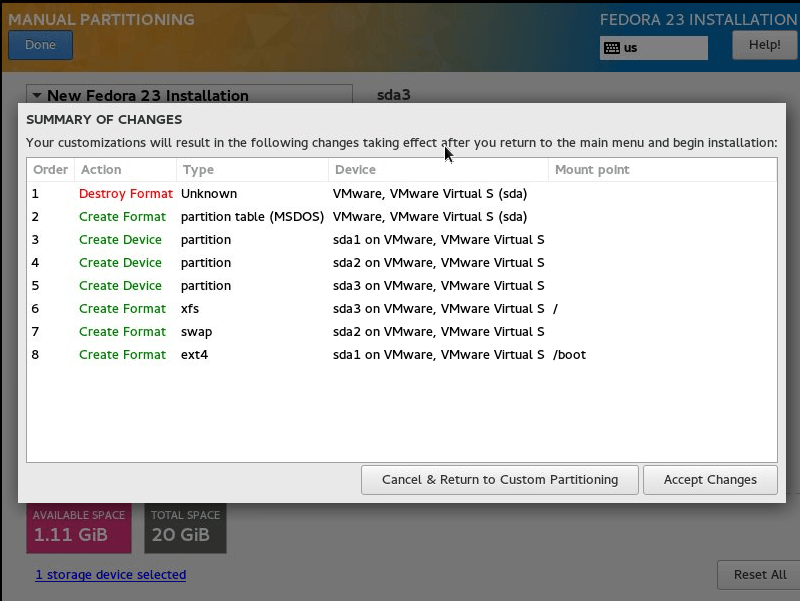Click the /boot mount point cell
The image size is (800, 601).
click(569, 355)
